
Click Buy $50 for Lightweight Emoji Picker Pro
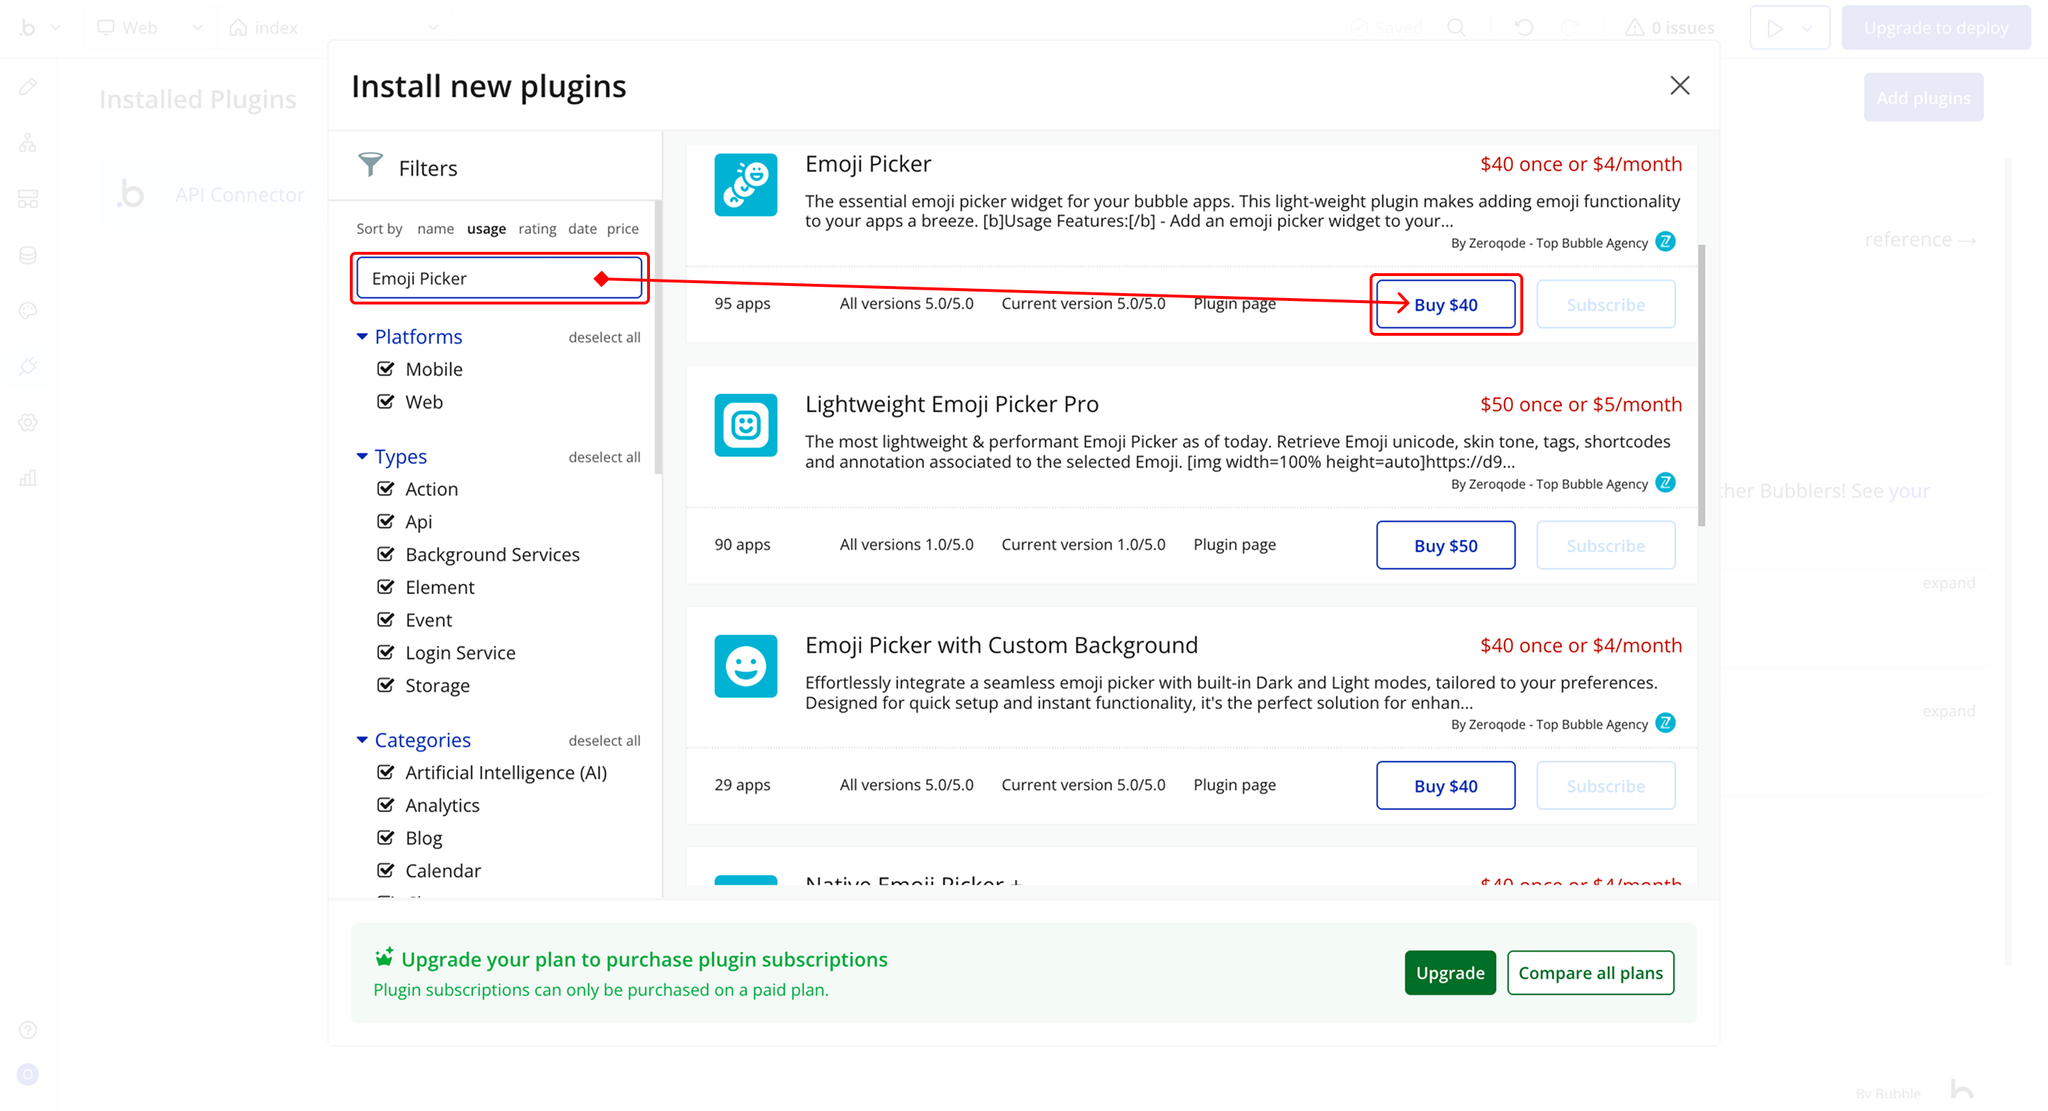1445,546
